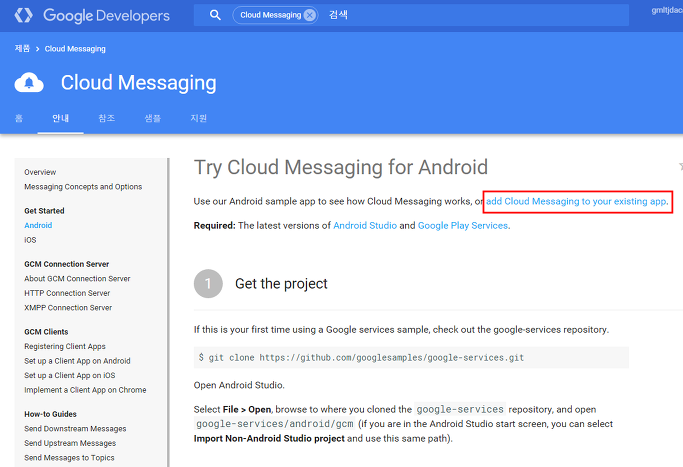Switch to the 샘플 tab
This screenshot has height=467, width=683.
pos(152,118)
